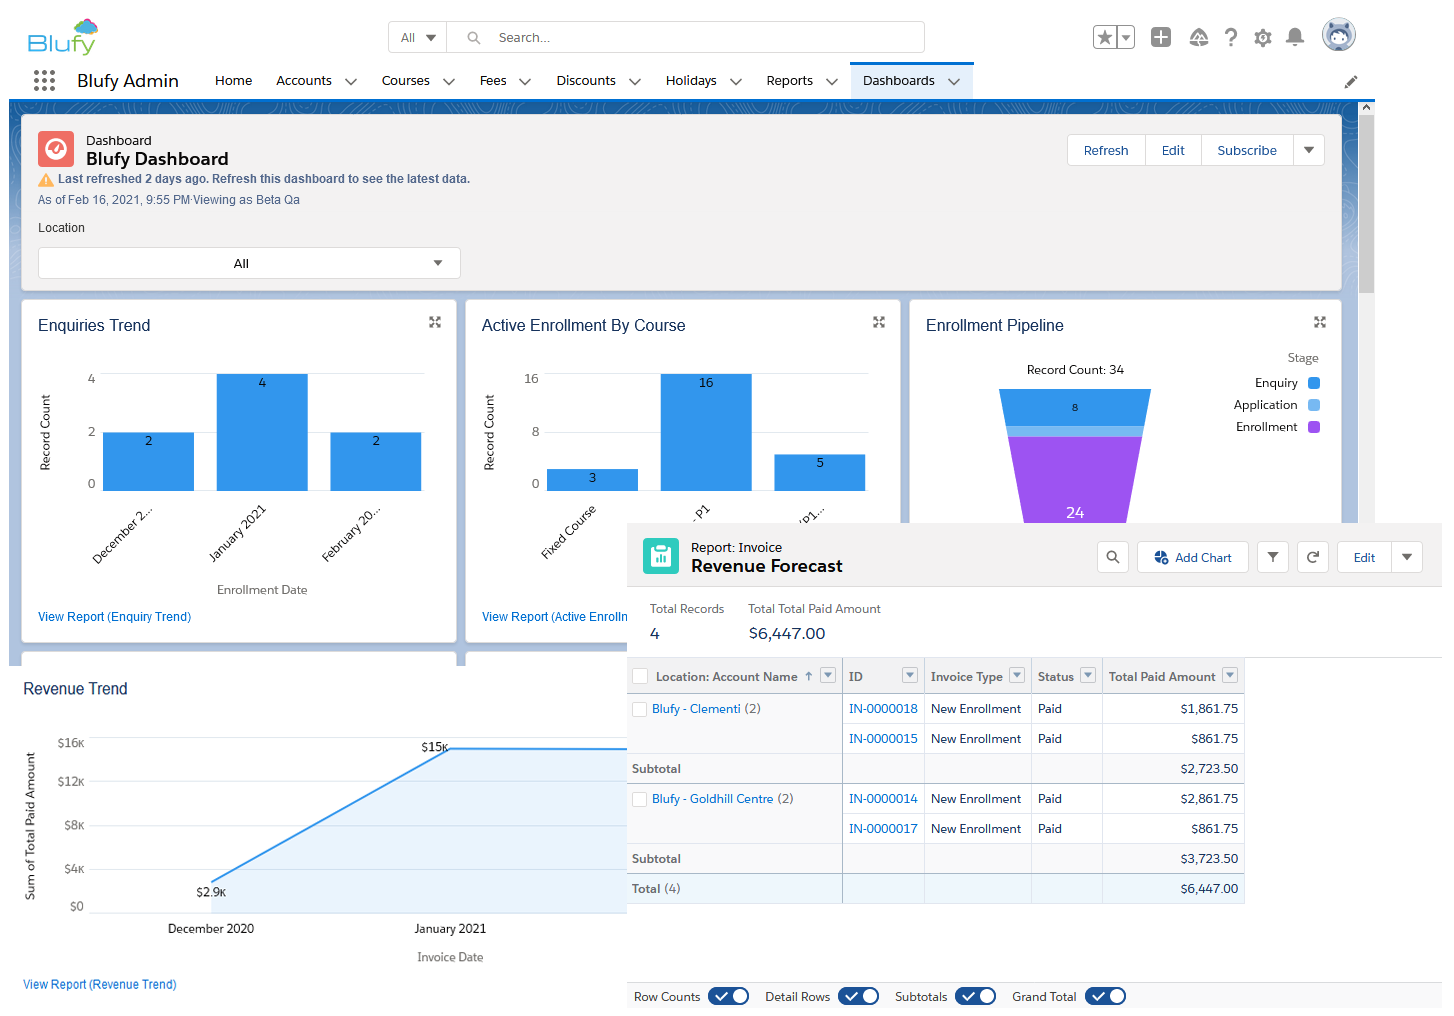Open the Courses tab
This screenshot has height=1016, width=1454.
(406, 81)
